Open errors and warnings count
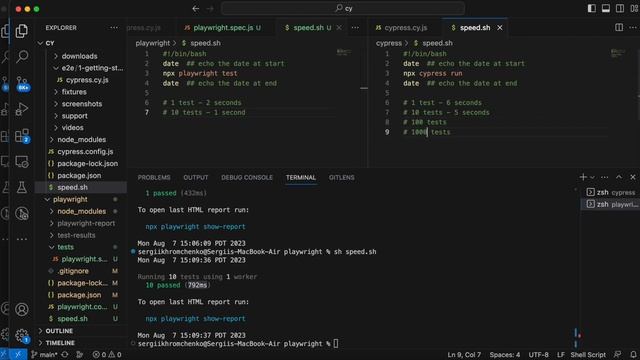This screenshot has width=640, height=360. 107,355
